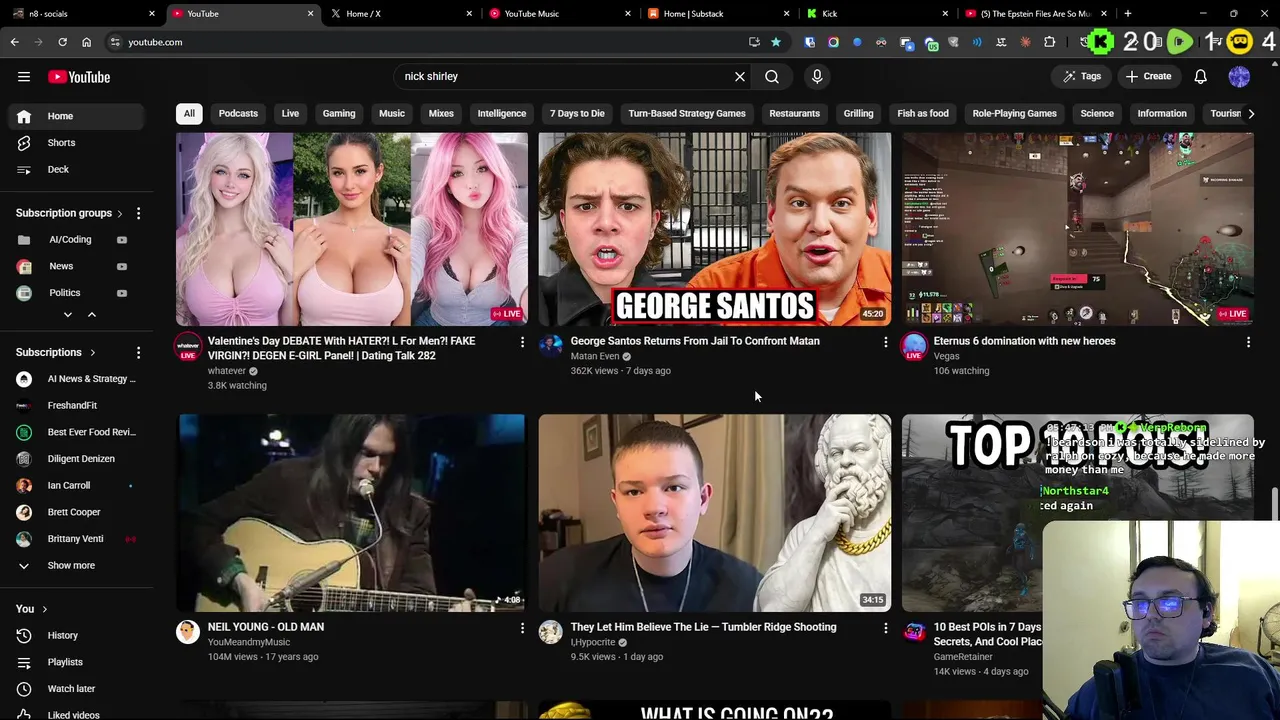Open the Create dropdown
The width and height of the screenshot is (1280, 720).
1148,77
